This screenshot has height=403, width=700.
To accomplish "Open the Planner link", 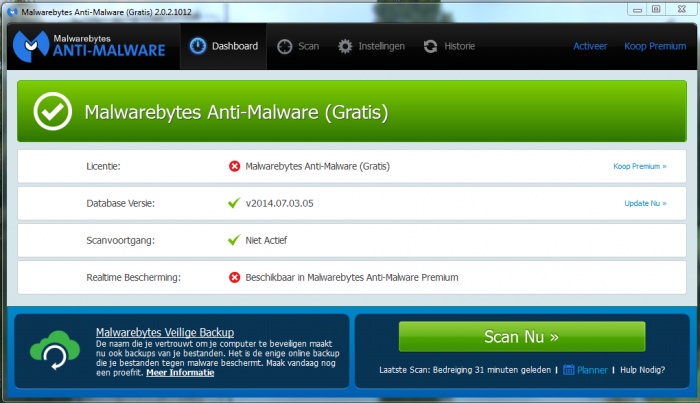I will pyautogui.click(x=592, y=370).
